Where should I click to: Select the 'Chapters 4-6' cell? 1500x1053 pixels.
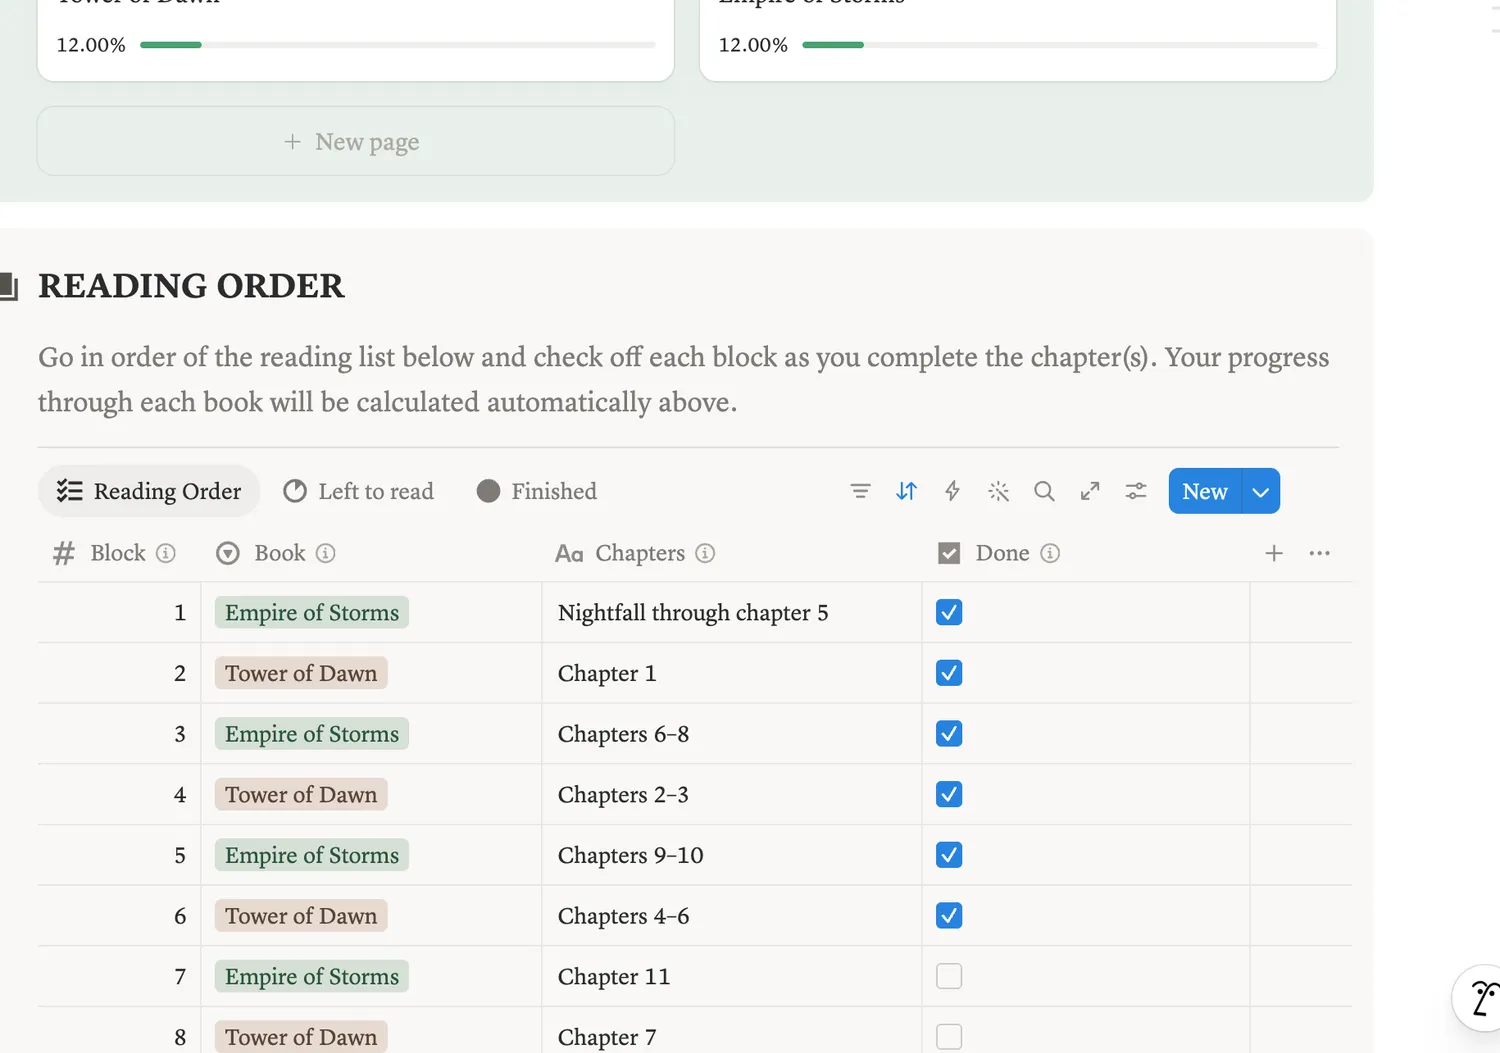point(731,916)
